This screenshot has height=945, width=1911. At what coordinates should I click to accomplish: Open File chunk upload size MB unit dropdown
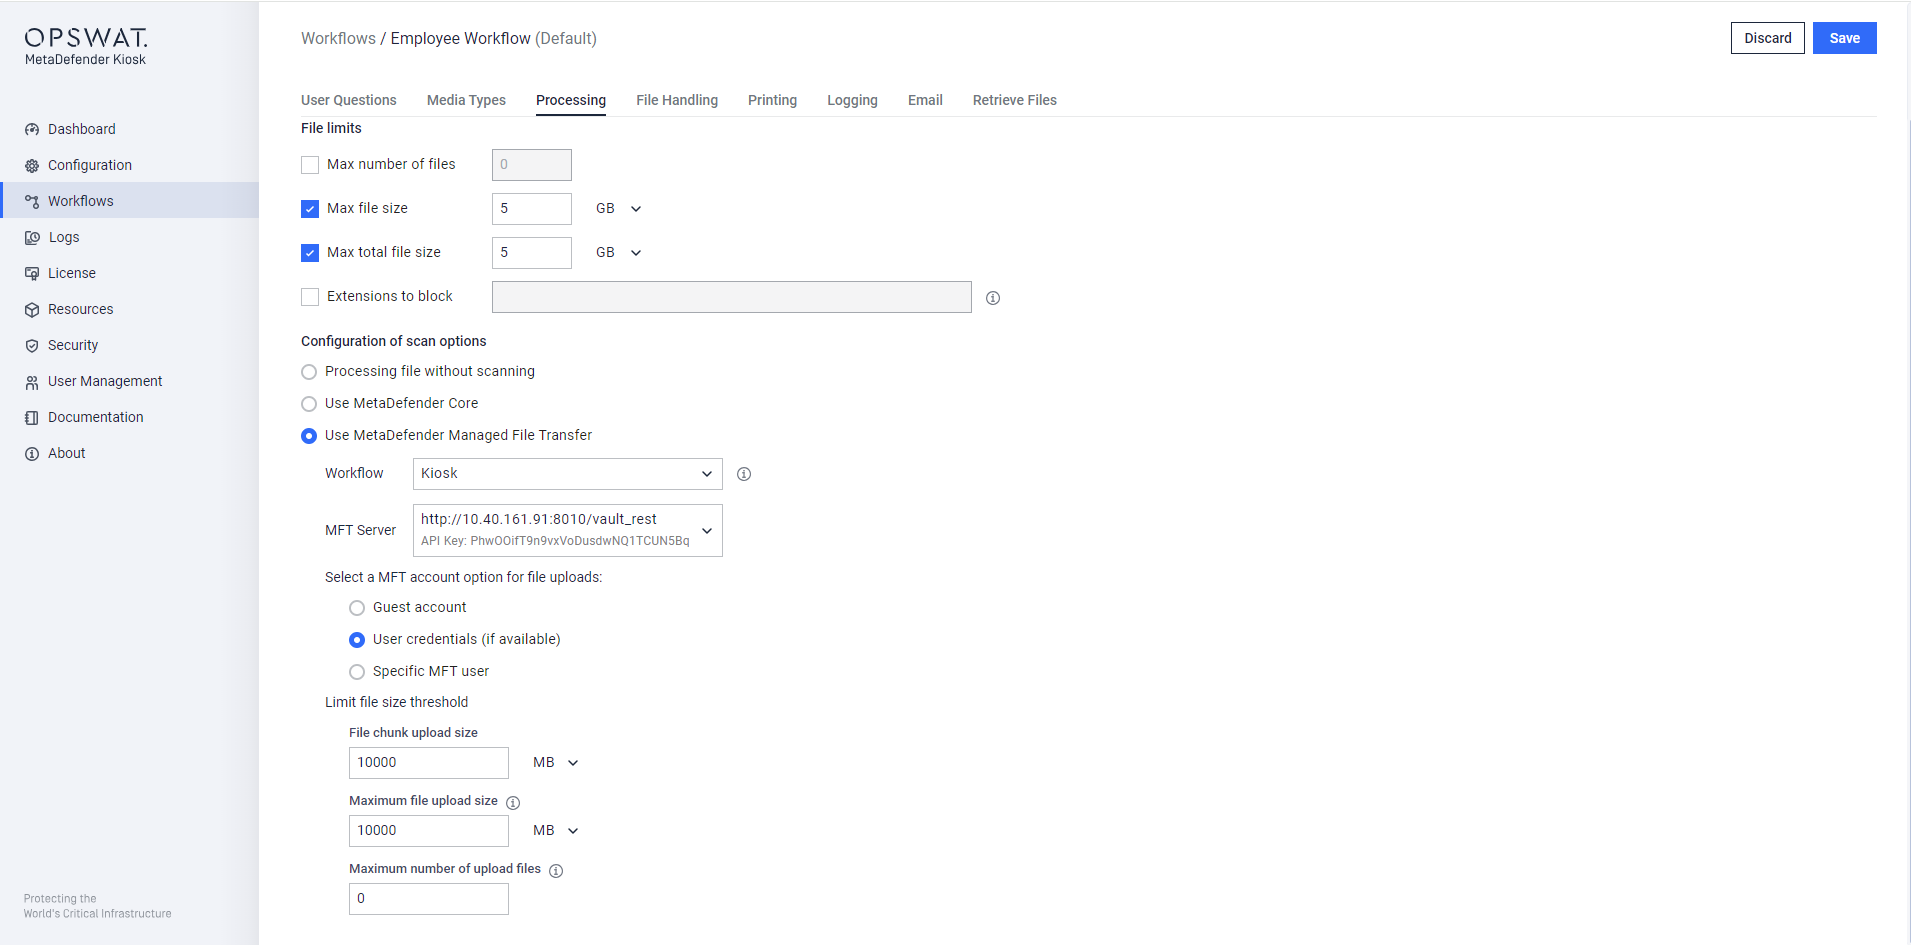(555, 763)
